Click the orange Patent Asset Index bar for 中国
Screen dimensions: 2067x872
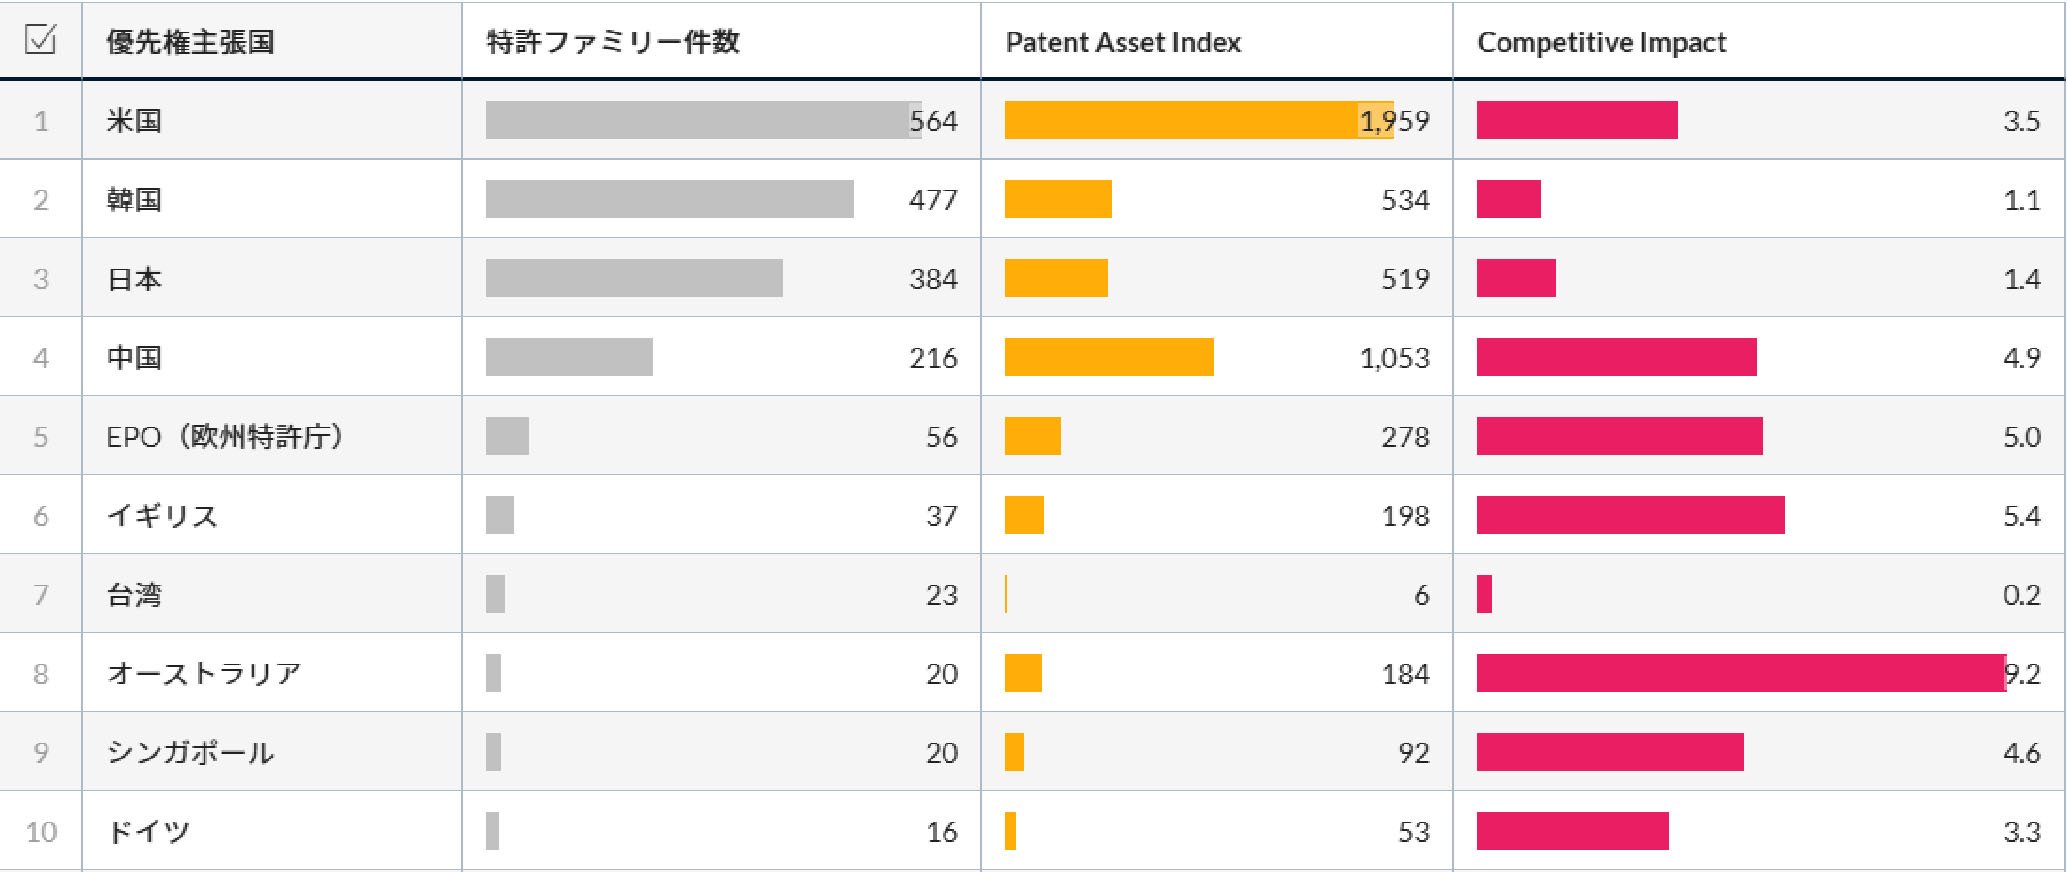pyautogui.click(x=1109, y=357)
